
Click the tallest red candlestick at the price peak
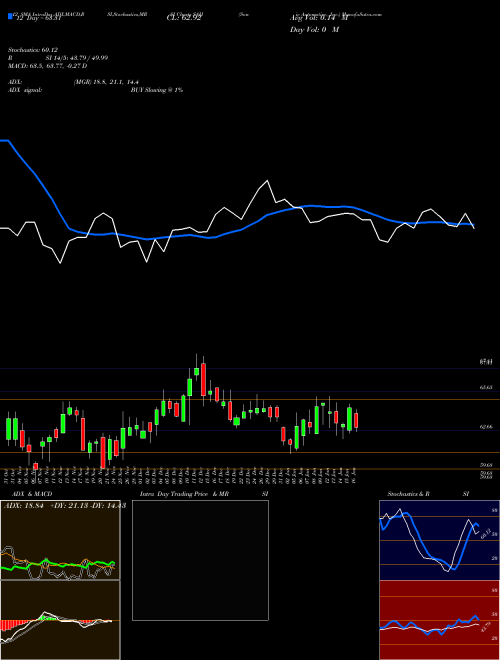click(204, 379)
